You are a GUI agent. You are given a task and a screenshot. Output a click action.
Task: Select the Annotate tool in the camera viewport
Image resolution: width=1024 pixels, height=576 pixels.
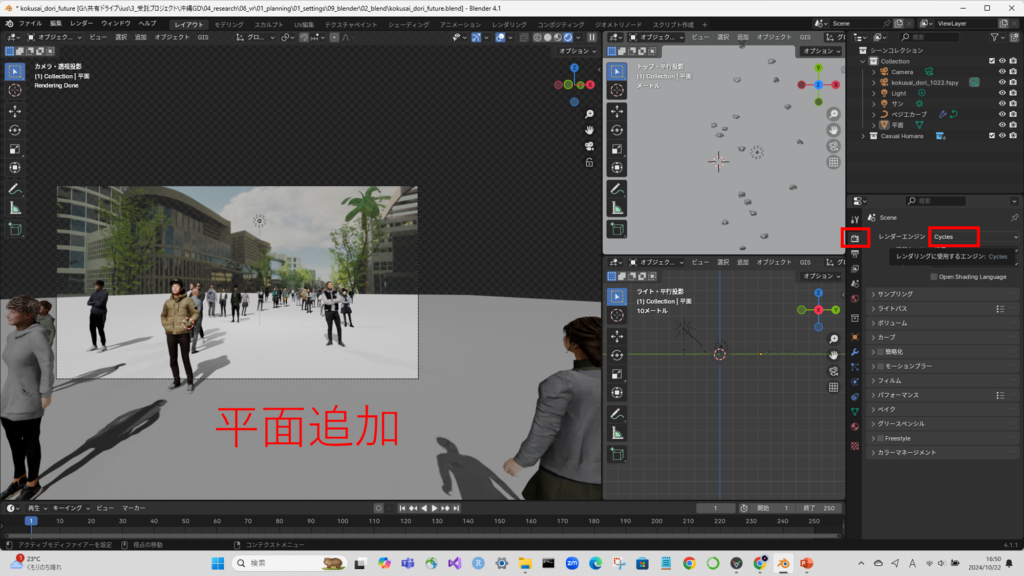[15, 188]
